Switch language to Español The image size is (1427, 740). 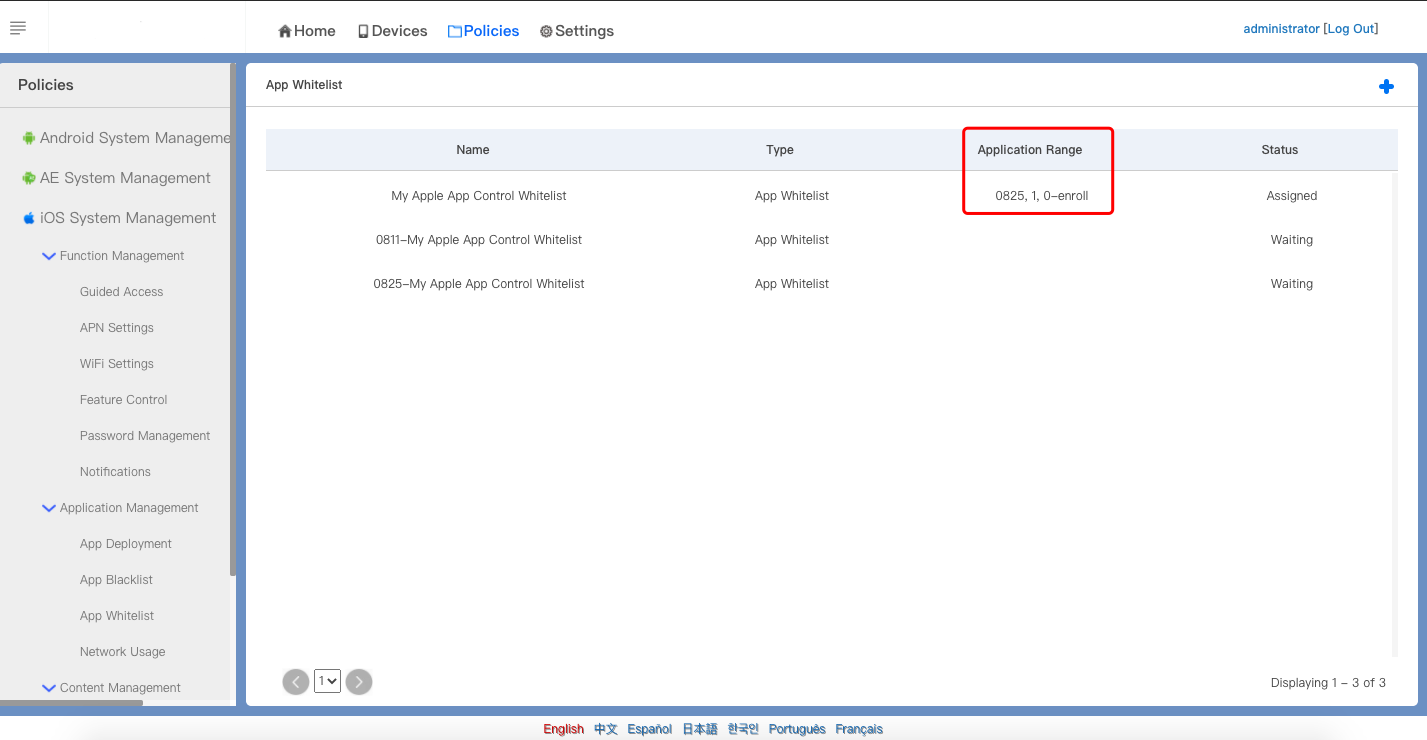coord(649,729)
